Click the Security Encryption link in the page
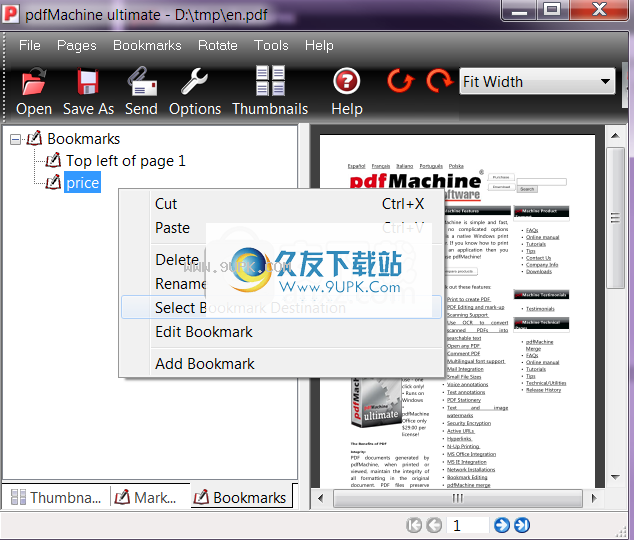Screen dimensions: 639x540 click(x=469, y=423)
